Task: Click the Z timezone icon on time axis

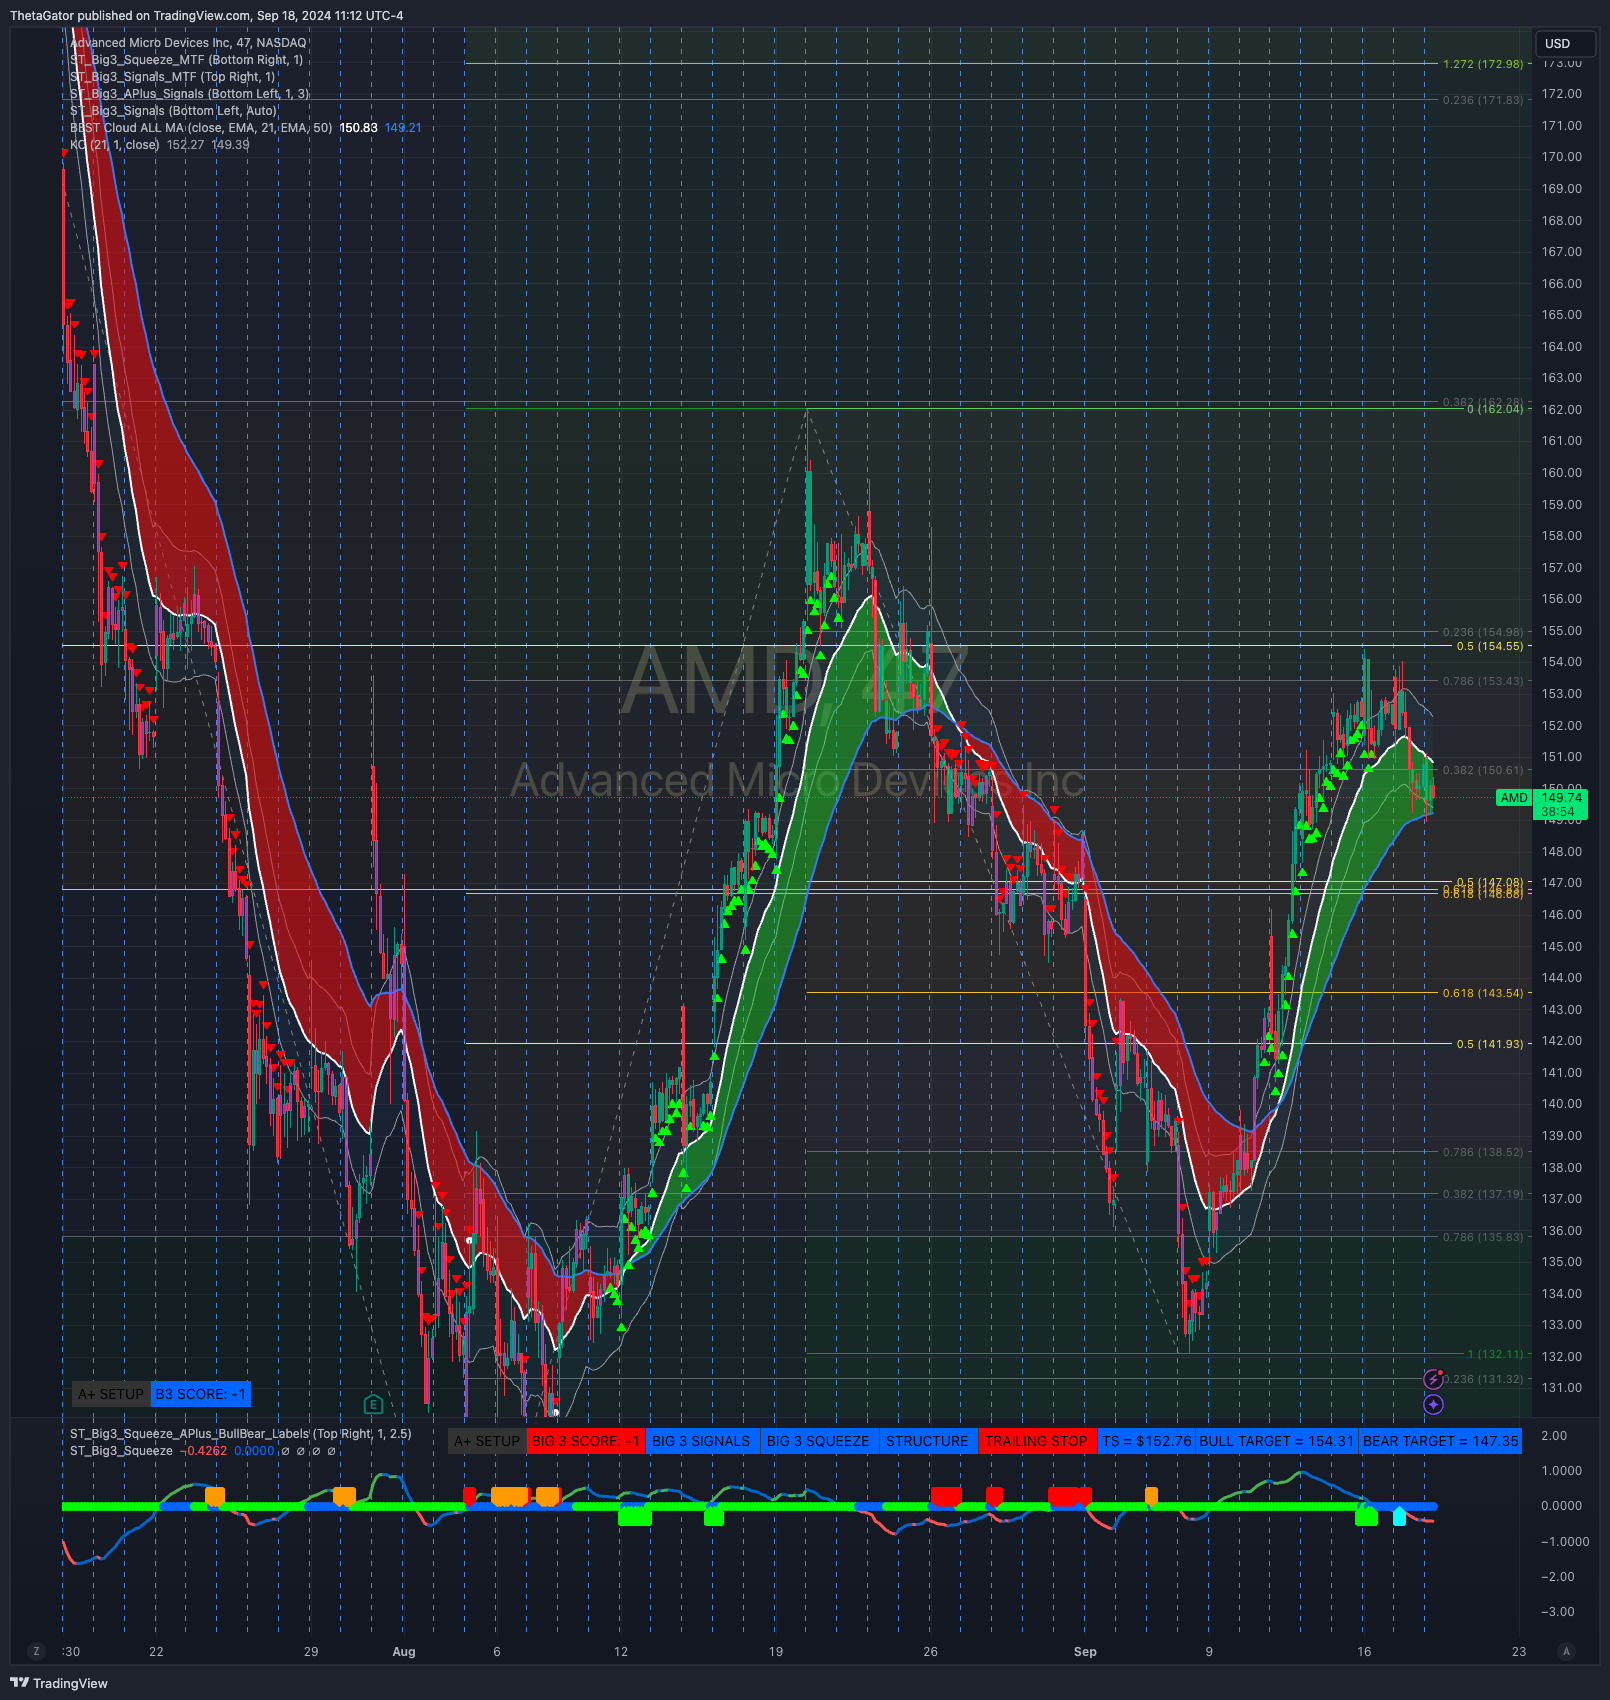Action: click(37, 1651)
